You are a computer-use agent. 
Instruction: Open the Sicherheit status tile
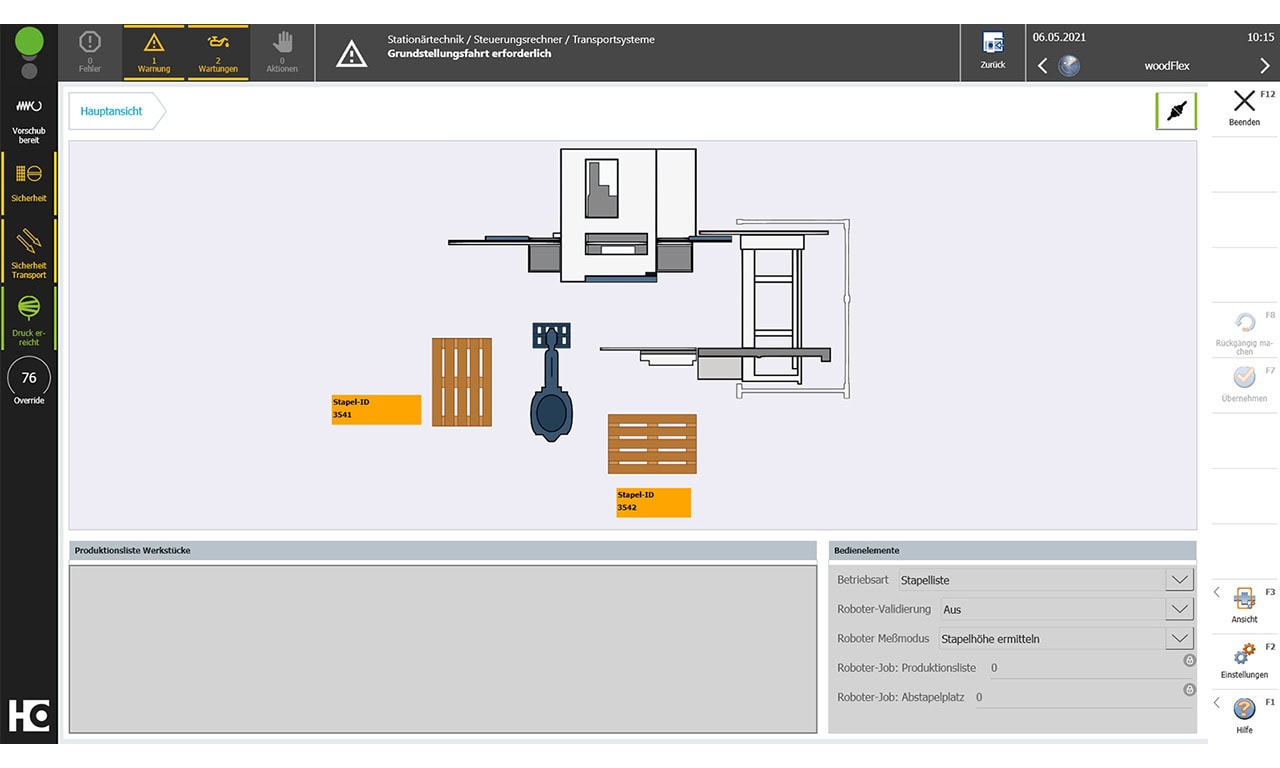[x=29, y=183]
